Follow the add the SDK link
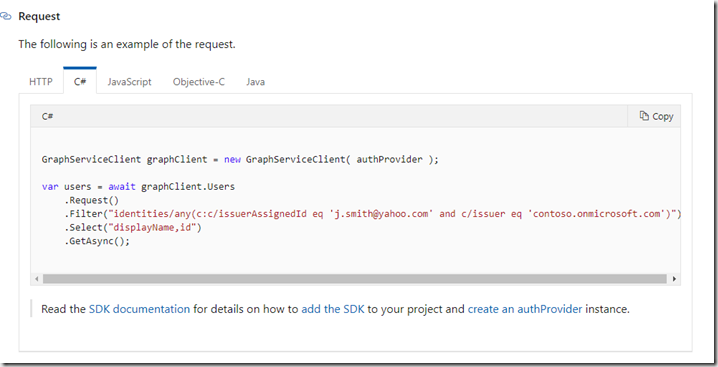The width and height of the screenshot is (718, 367). 333,309
